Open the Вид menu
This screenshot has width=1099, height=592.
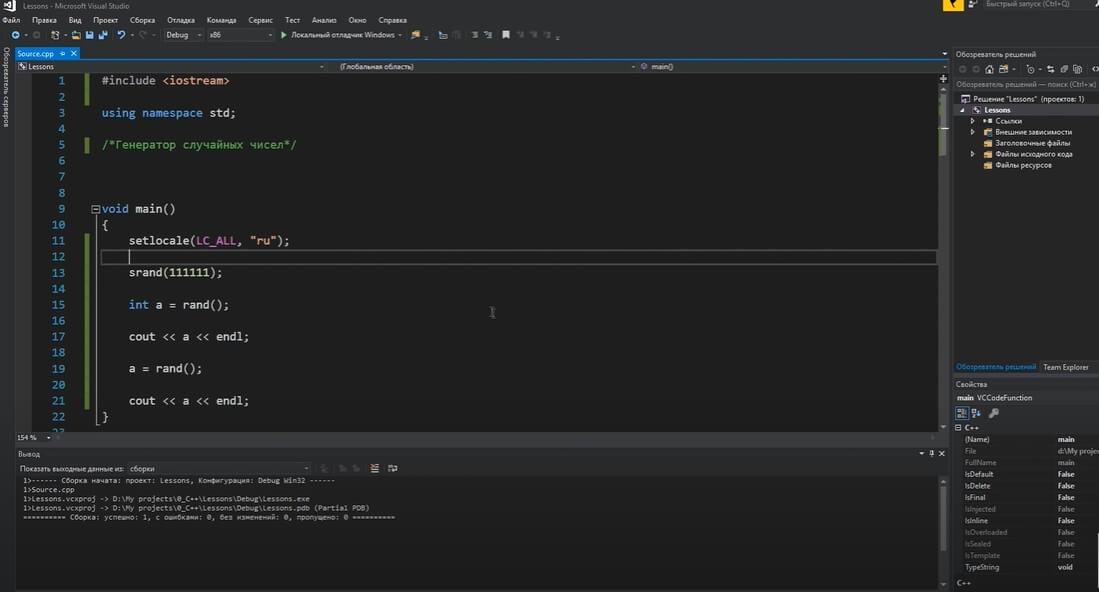coord(75,20)
